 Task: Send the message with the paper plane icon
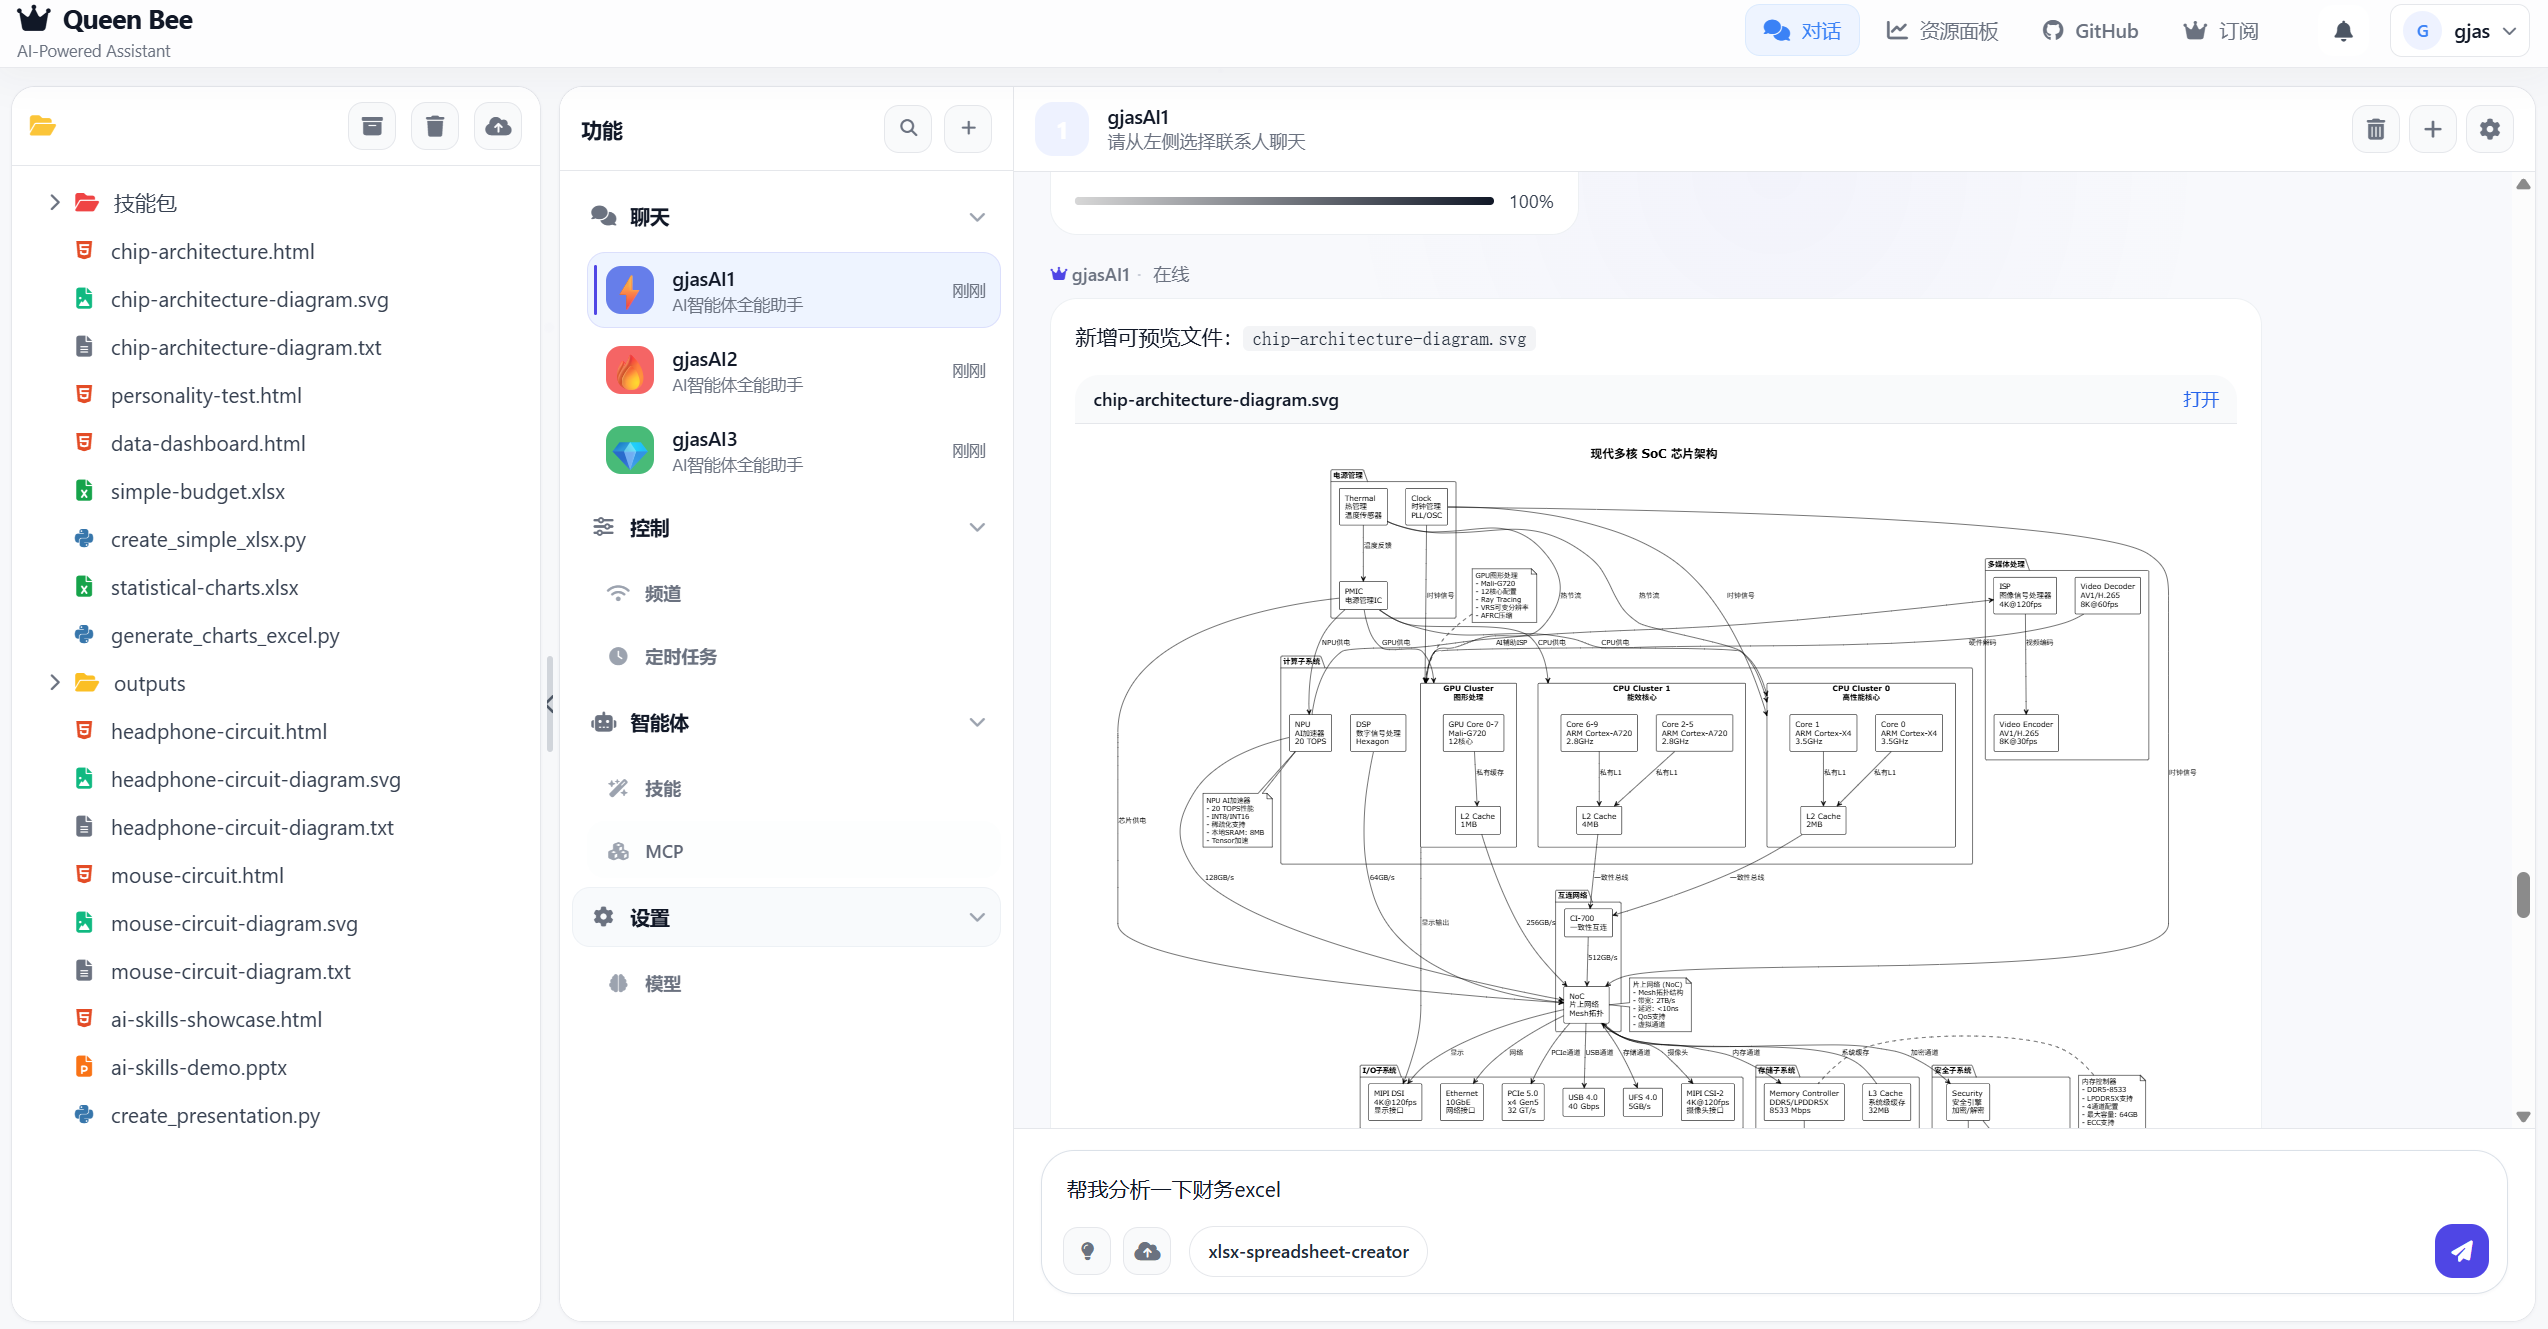[2462, 1251]
